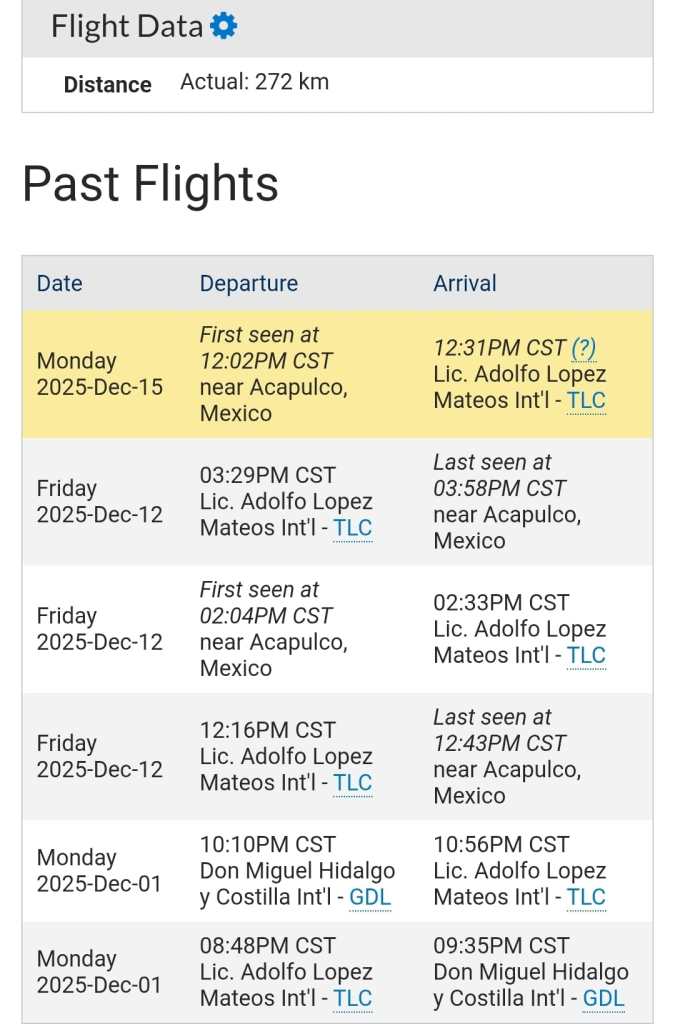675x1024 pixels.
Task: Click the Arrival column header
Action: (465, 283)
